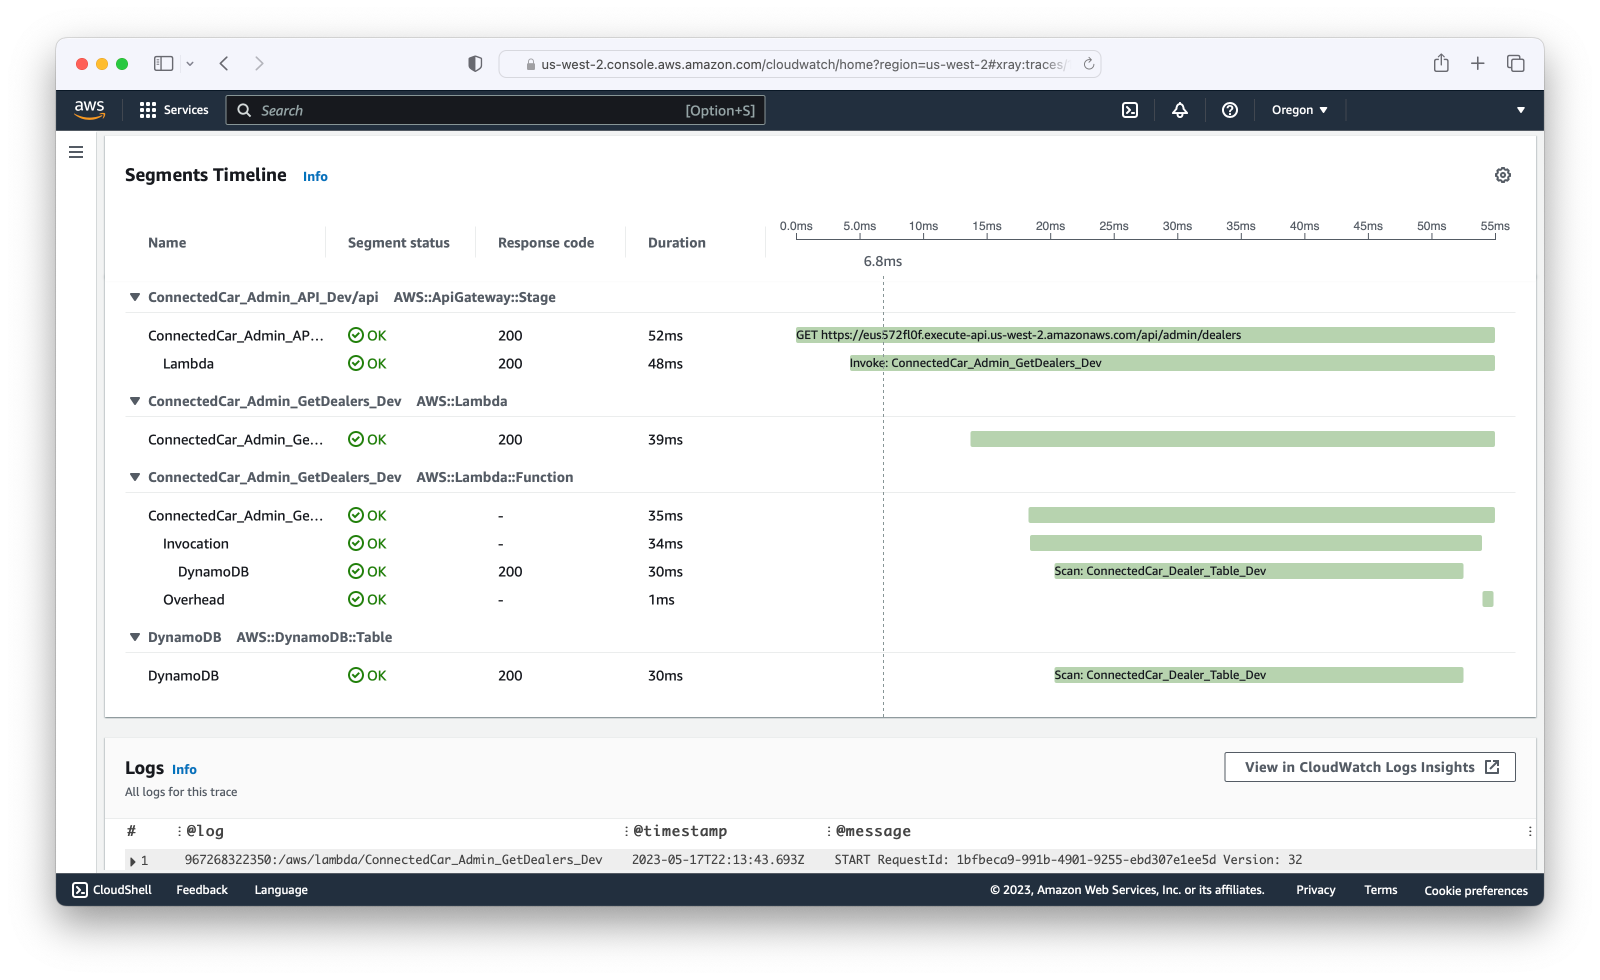This screenshot has height=980, width=1600.
Task: Collapse the ConnectedCar_Admin_API_Dev/api group
Action: pyautogui.click(x=135, y=297)
